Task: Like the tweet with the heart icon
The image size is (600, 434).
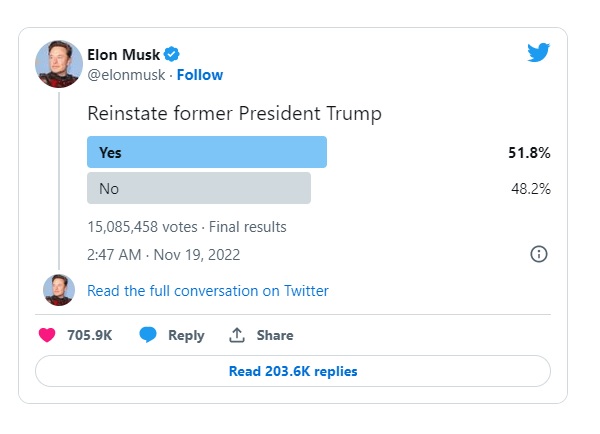Action: [47, 335]
